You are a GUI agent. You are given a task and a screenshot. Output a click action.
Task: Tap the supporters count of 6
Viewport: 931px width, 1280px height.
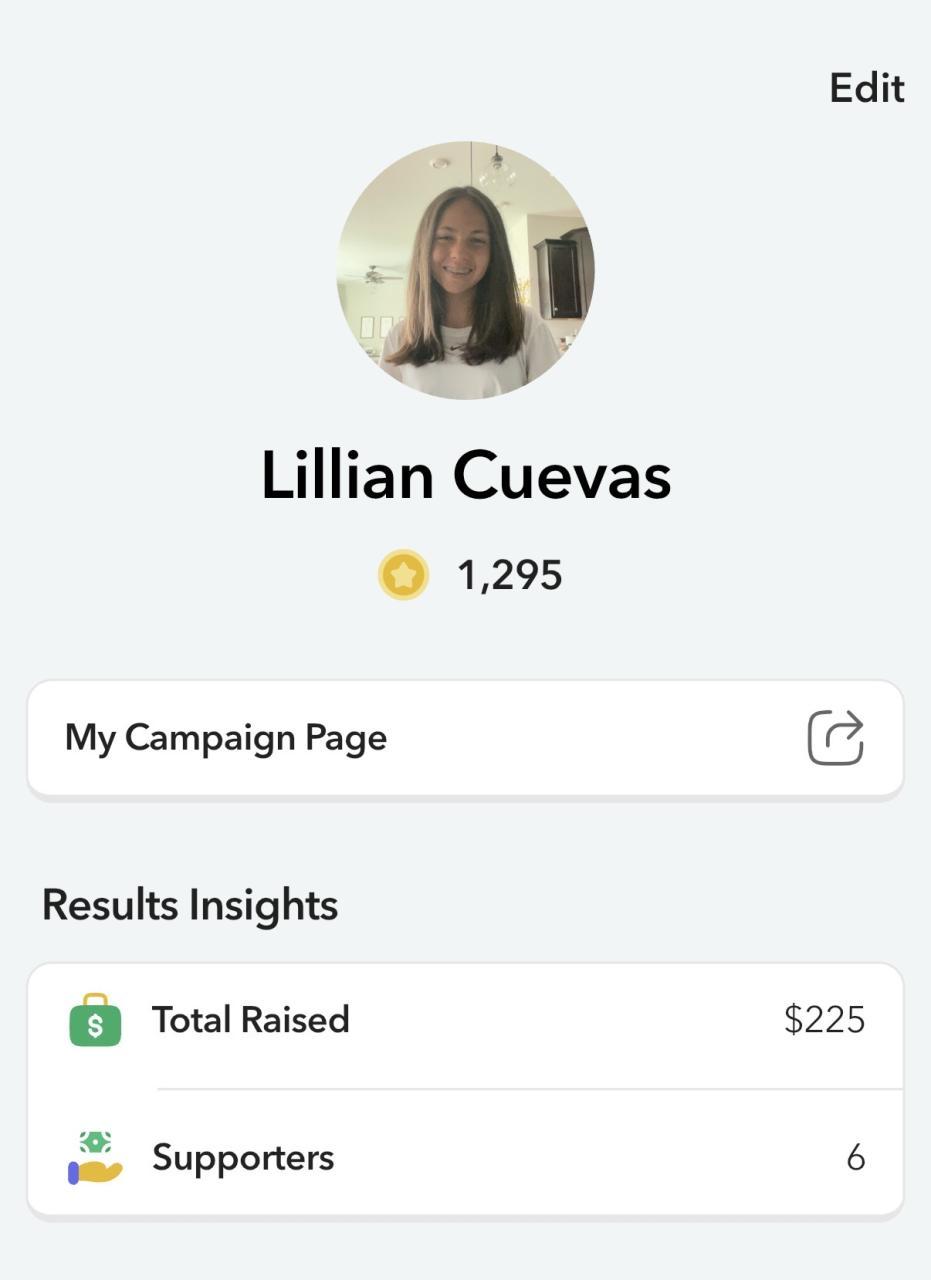[x=855, y=1158]
